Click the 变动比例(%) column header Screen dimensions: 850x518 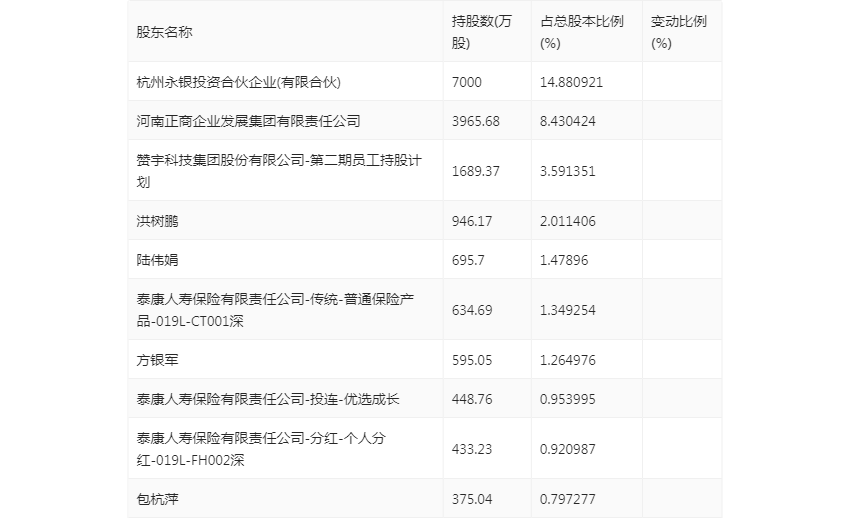(x=679, y=32)
